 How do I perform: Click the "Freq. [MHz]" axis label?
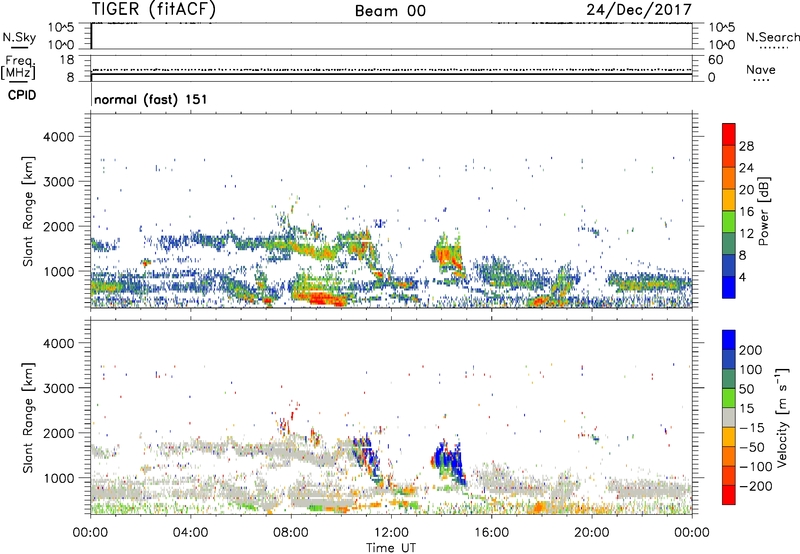click(x=18, y=67)
